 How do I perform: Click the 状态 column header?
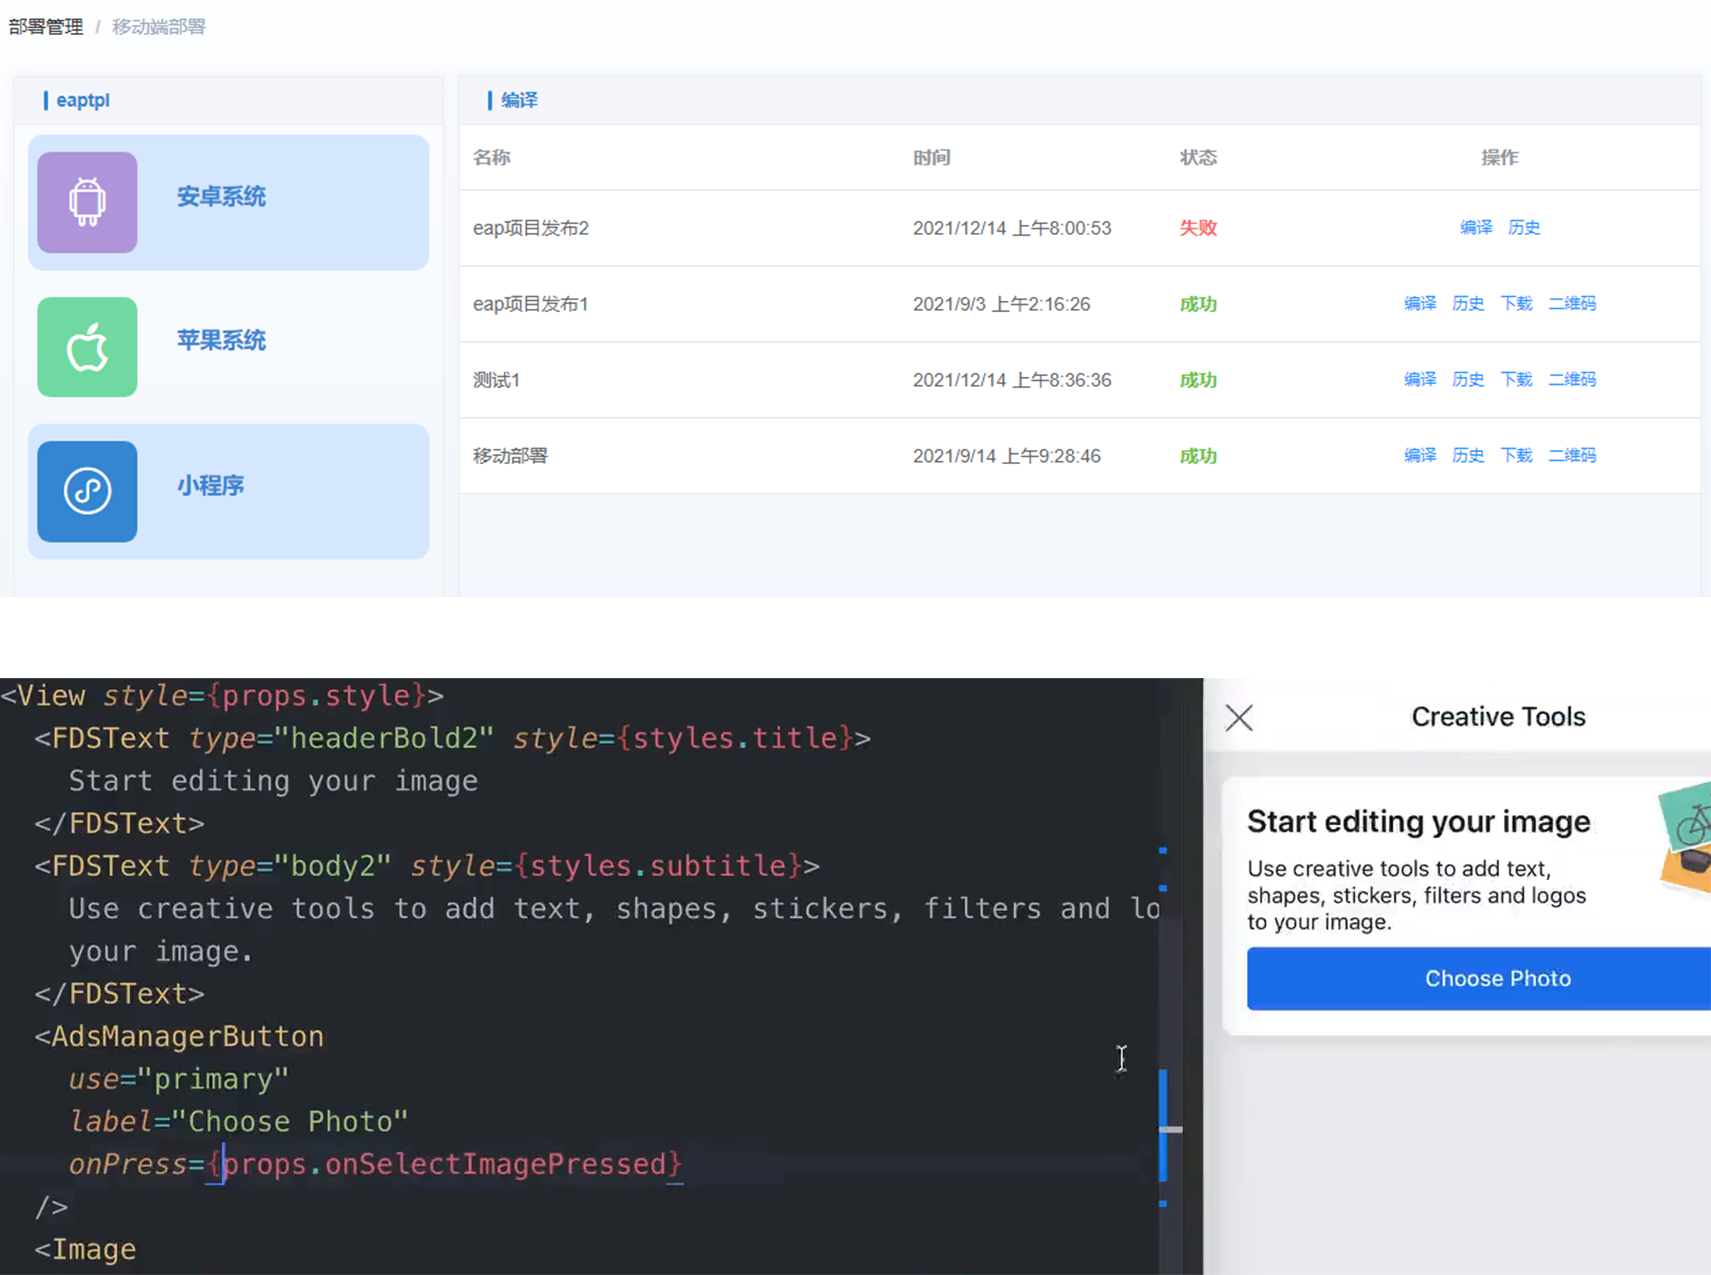pyautogui.click(x=1198, y=158)
